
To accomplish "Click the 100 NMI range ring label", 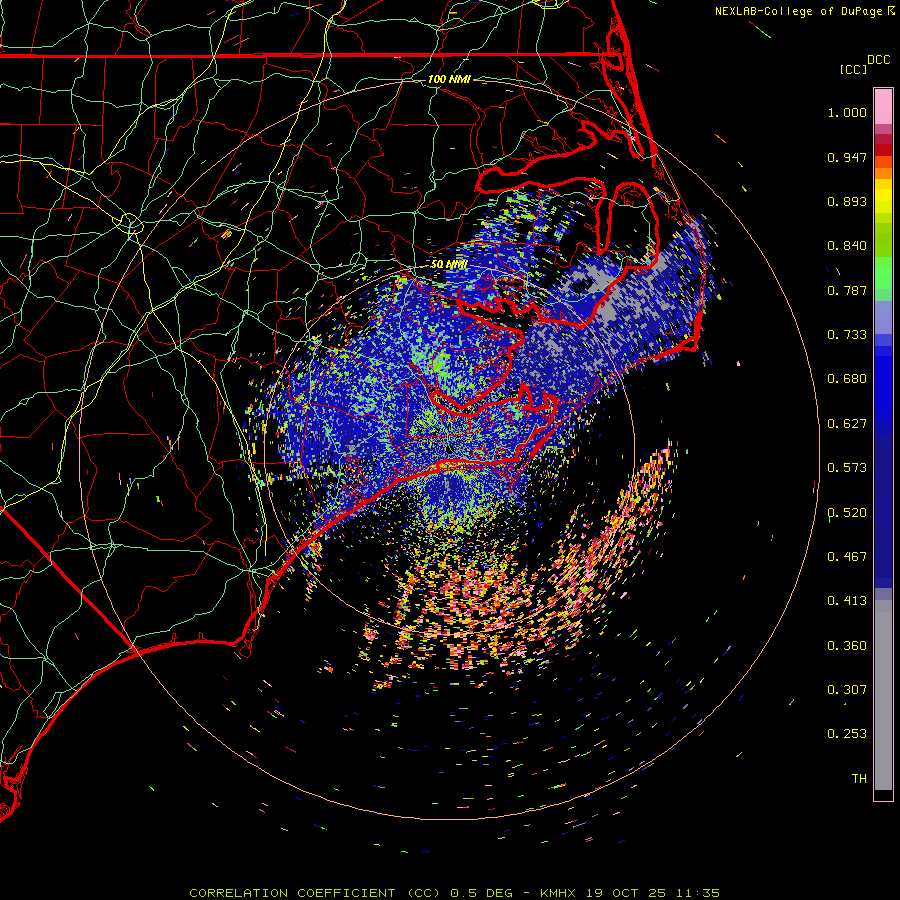I will tap(449, 79).
